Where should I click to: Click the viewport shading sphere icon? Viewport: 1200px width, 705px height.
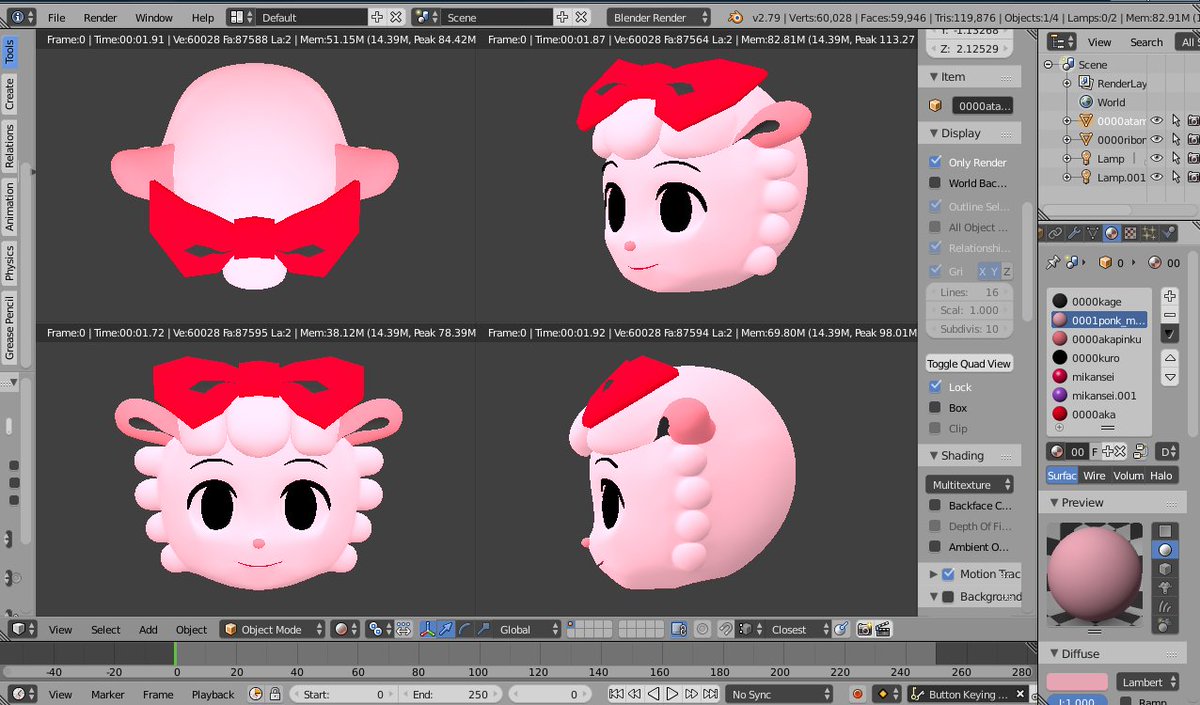click(346, 629)
